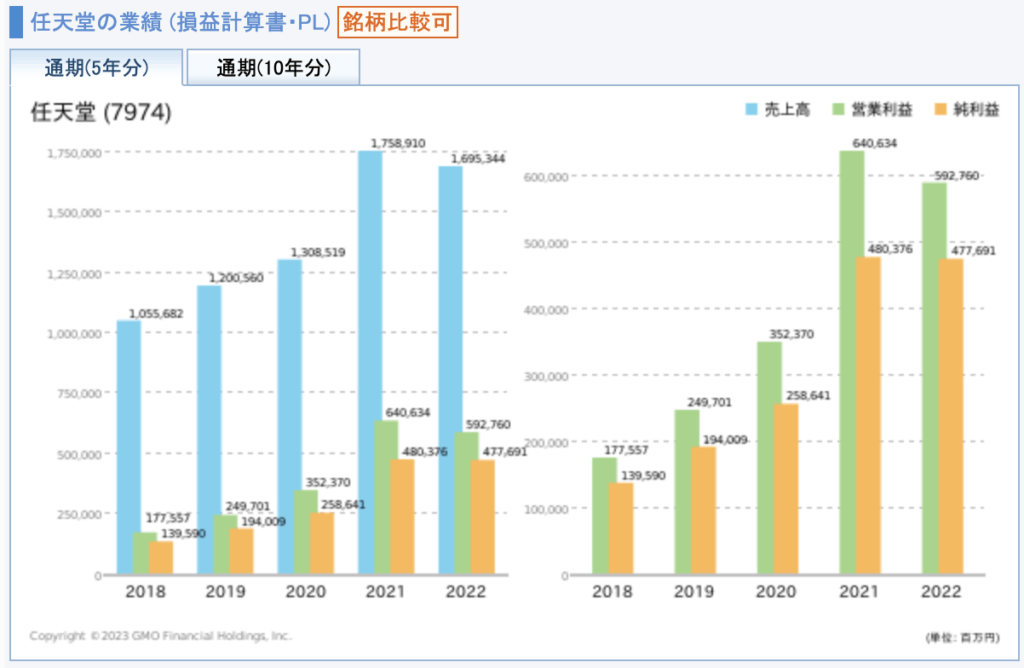Click the 1,200,560 sales value label
The image size is (1024, 668).
236,278
